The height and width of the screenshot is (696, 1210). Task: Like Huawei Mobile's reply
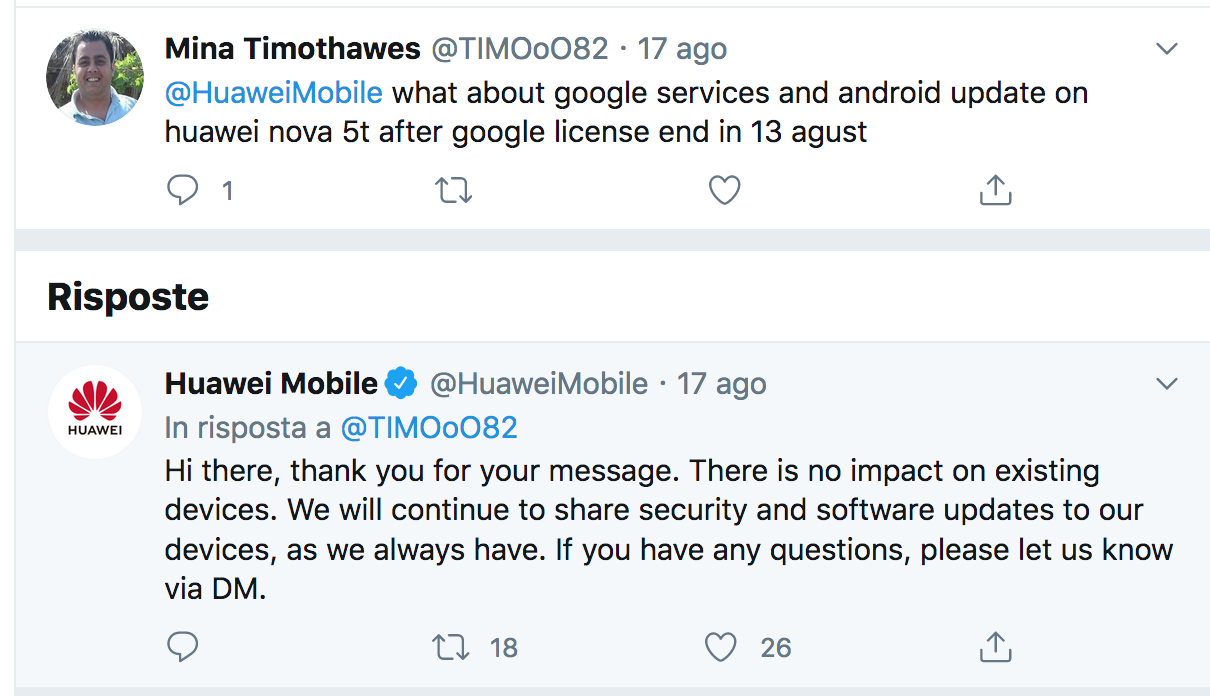click(721, 647)
